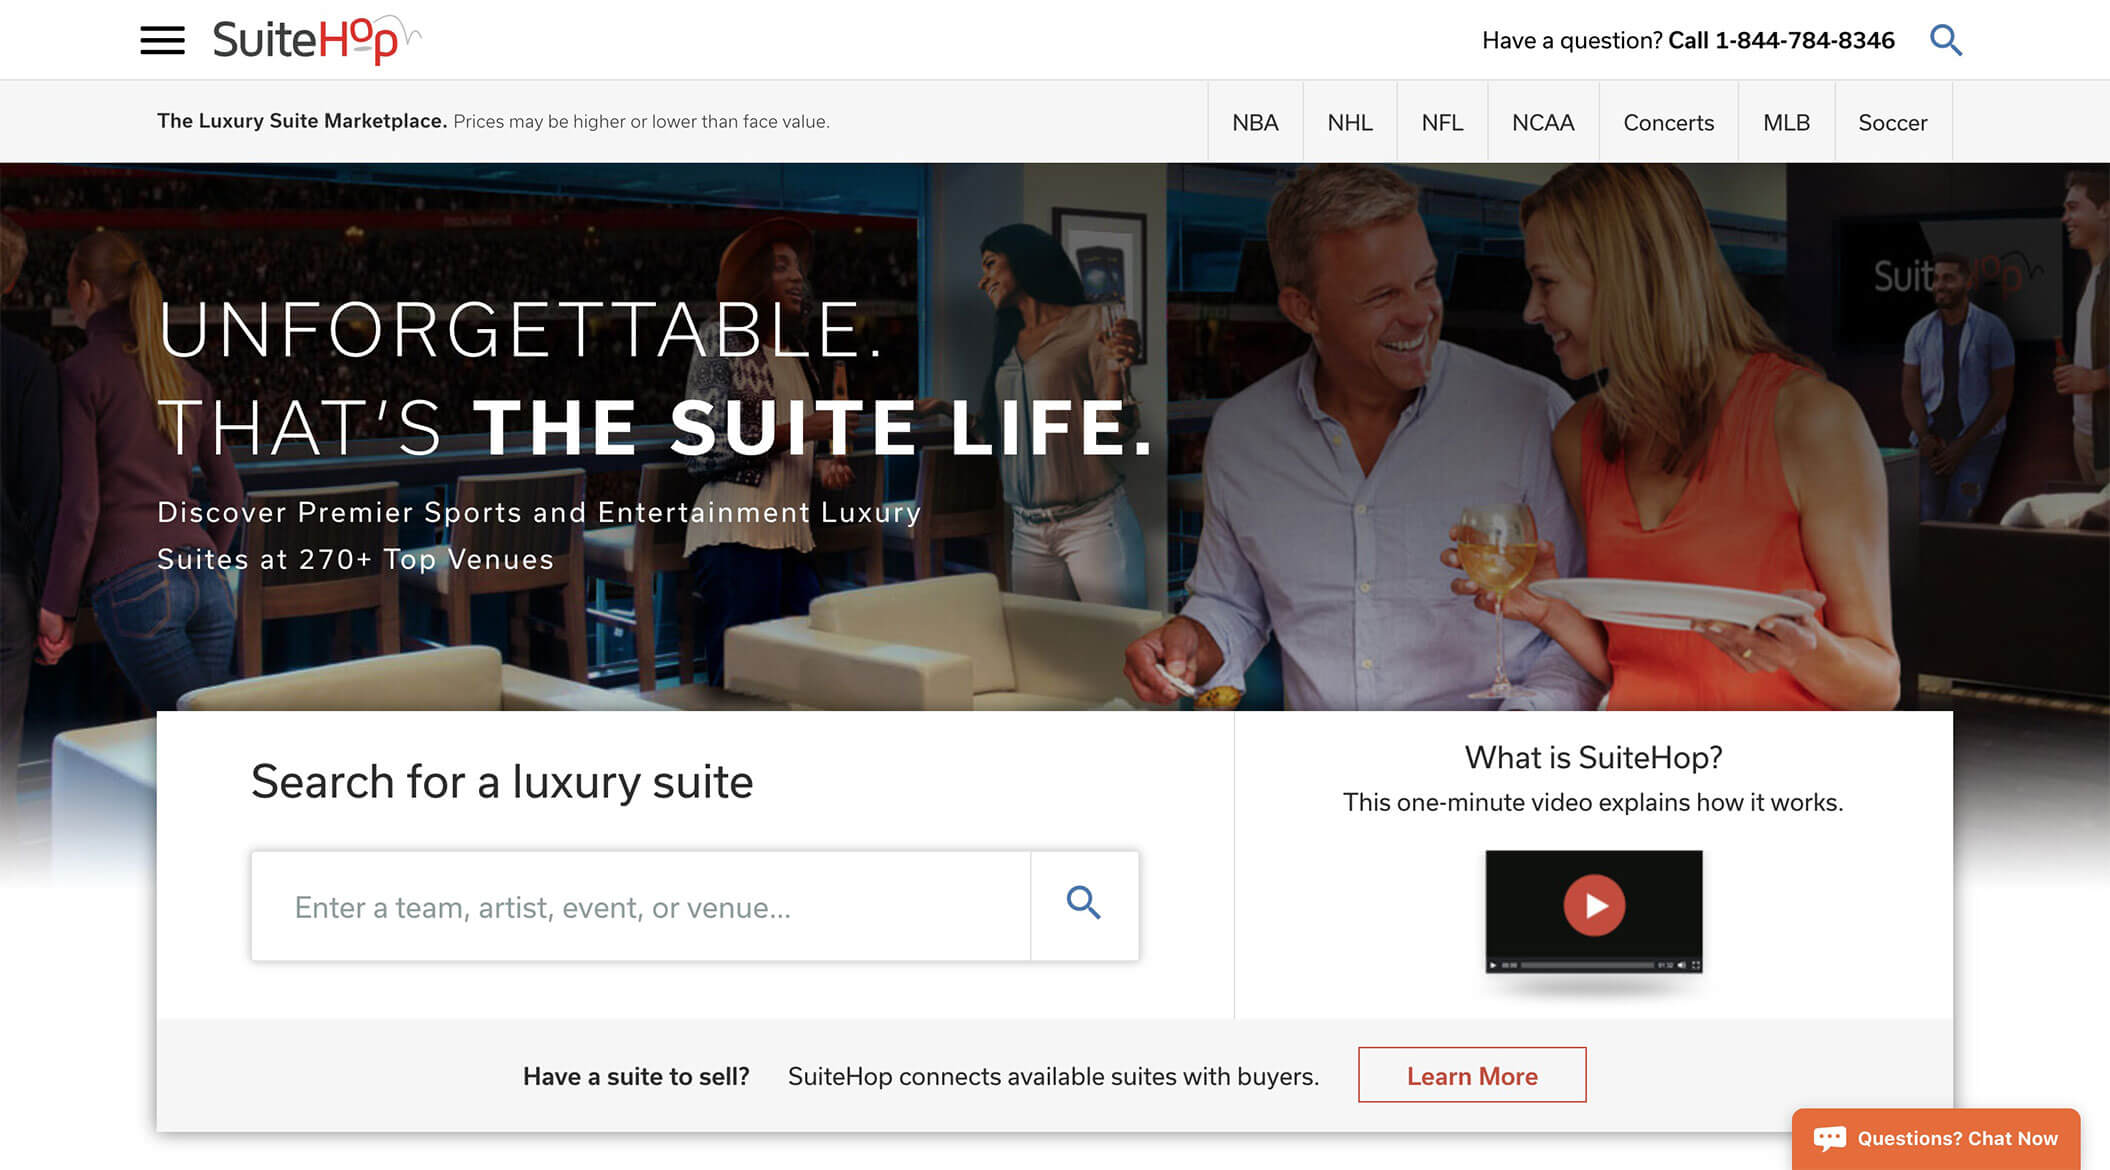
Task: Click the phone number 1-844-784-8346
Action: point(1805,40)
